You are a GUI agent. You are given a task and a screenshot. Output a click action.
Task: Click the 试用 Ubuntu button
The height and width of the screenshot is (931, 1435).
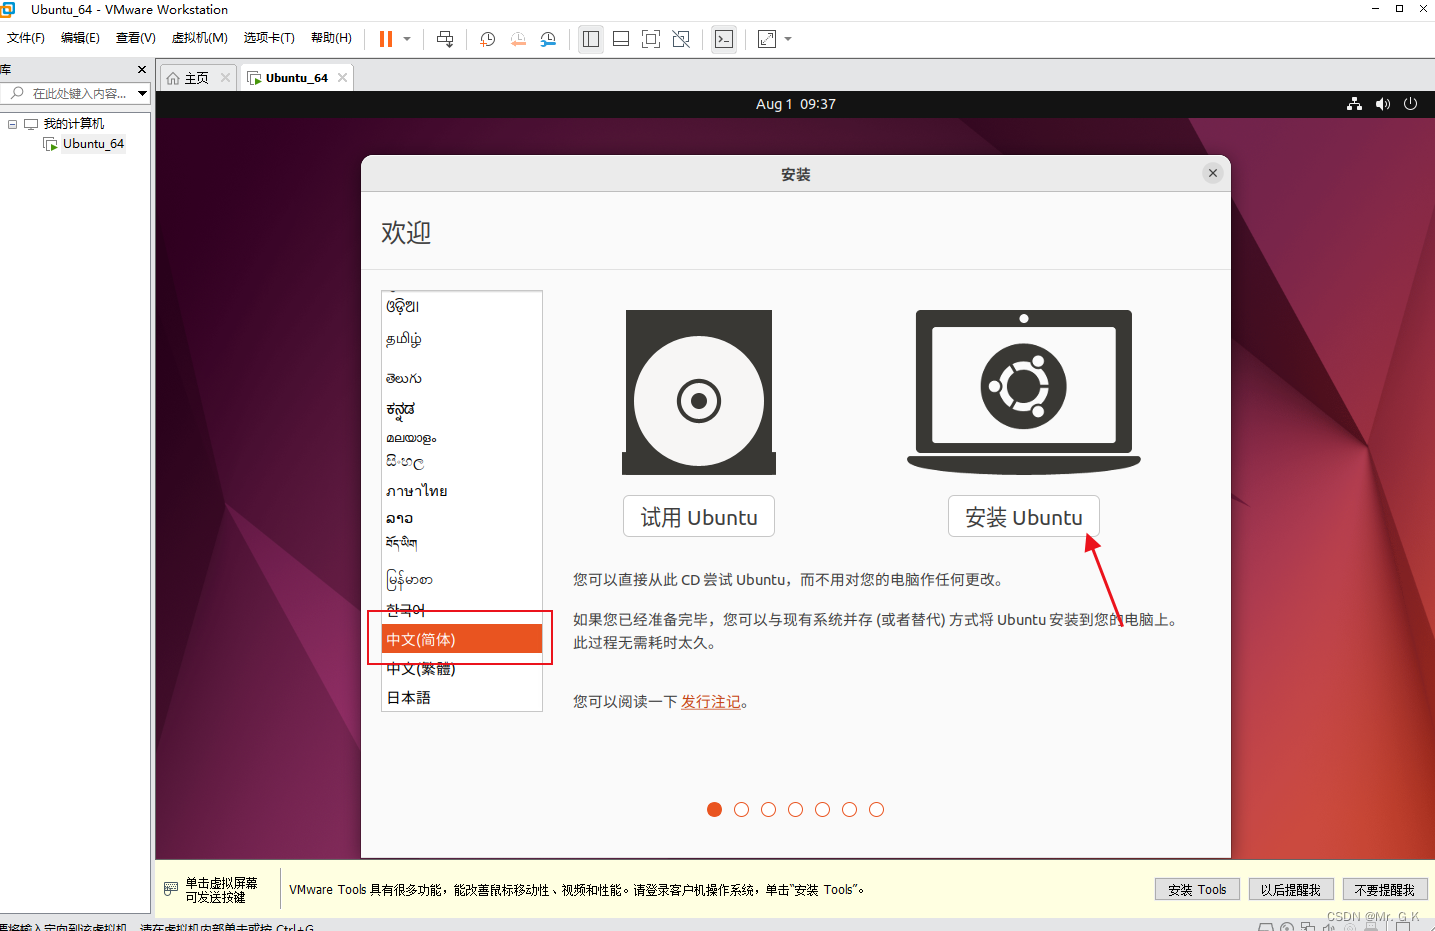coord(699,517)
